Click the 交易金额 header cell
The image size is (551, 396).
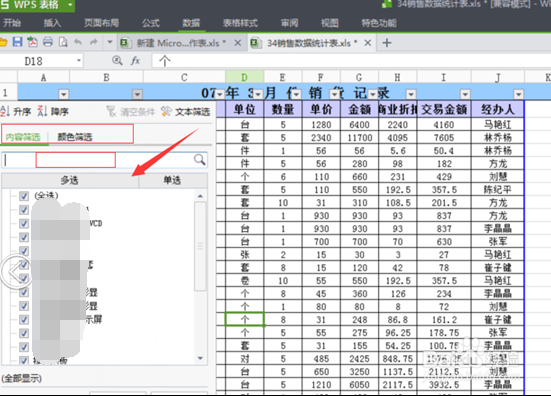pos(444,110)
